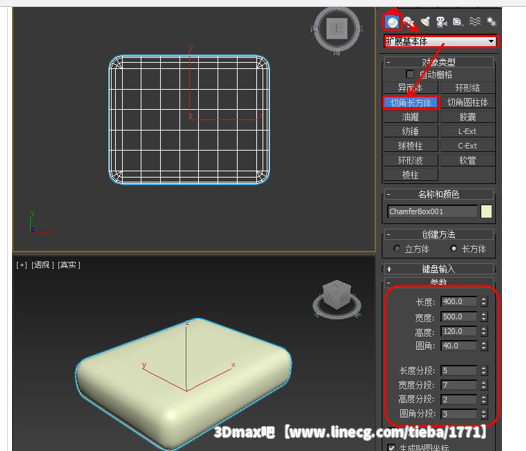
Task: Select the Geometry sphere icon
Action: [x=392, y=22]
